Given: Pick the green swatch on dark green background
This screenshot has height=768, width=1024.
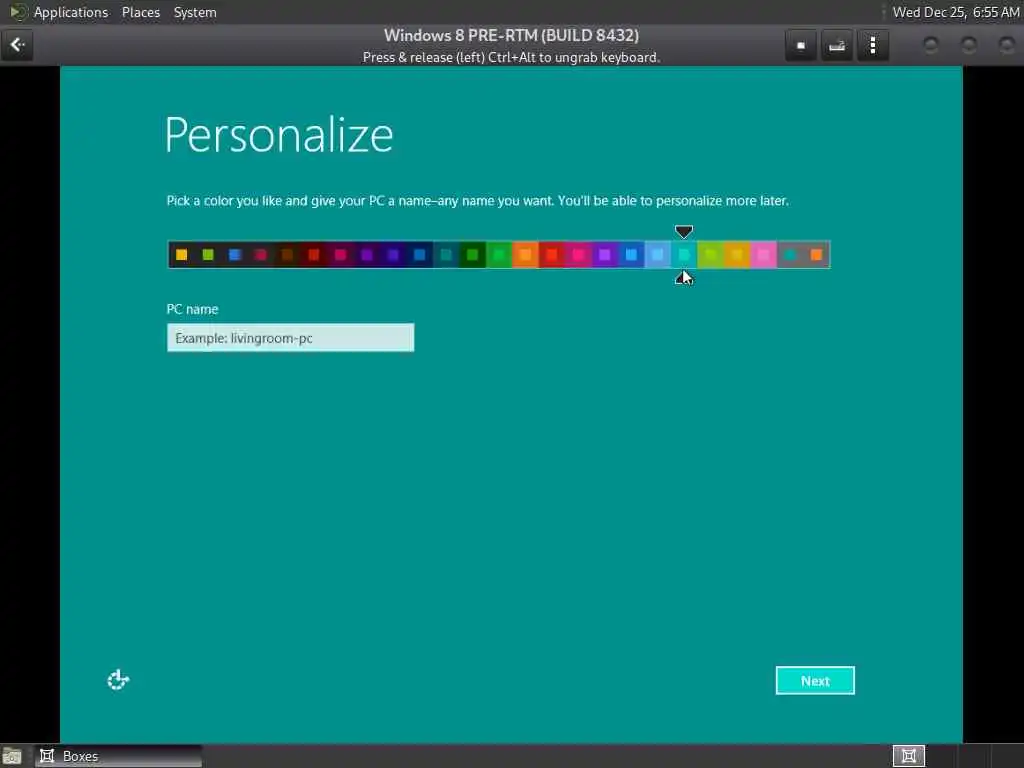Looking at the screenshot, I should click(x=472, y=255).
